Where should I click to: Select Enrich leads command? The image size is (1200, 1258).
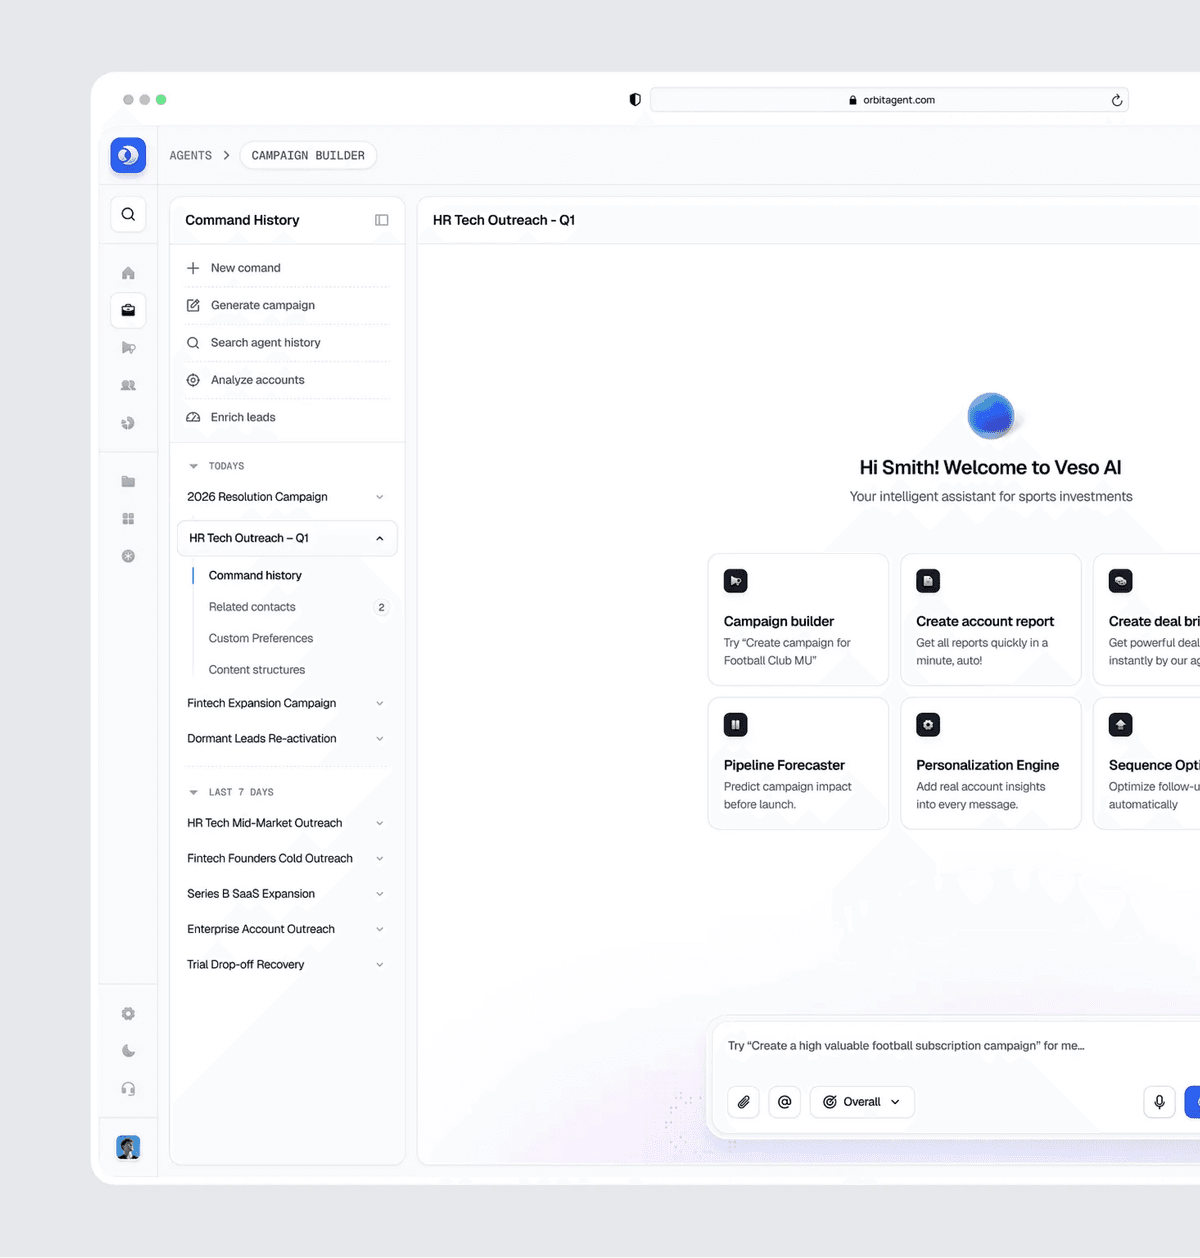click(x=287, y=417)
